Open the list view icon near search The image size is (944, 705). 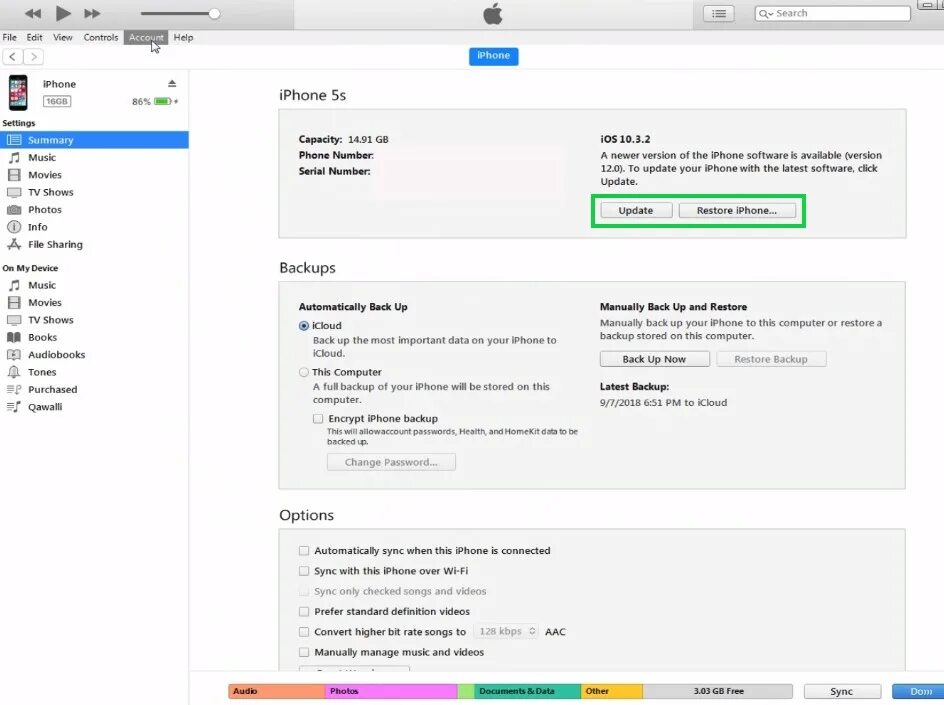(719, 13)
